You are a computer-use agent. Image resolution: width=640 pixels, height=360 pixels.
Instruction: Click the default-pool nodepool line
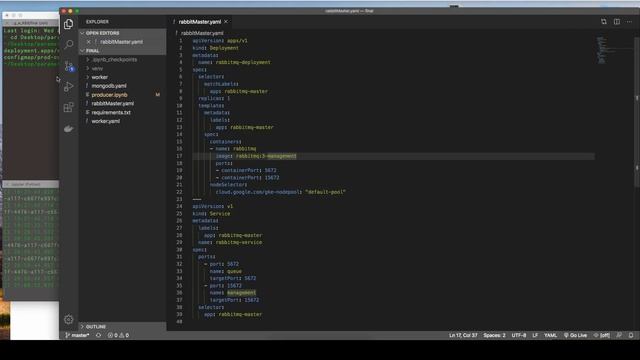pyautogui.click(x=280, y=192)
